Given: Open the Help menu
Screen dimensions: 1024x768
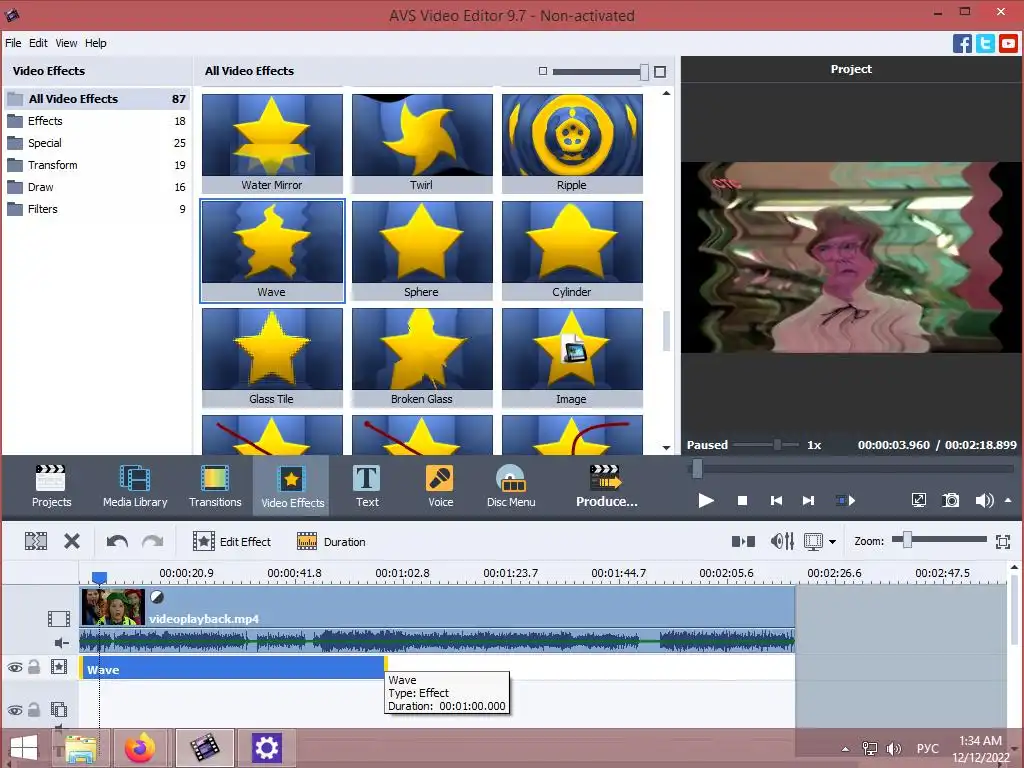Looking at the screenshot, I should click(95, 43).
